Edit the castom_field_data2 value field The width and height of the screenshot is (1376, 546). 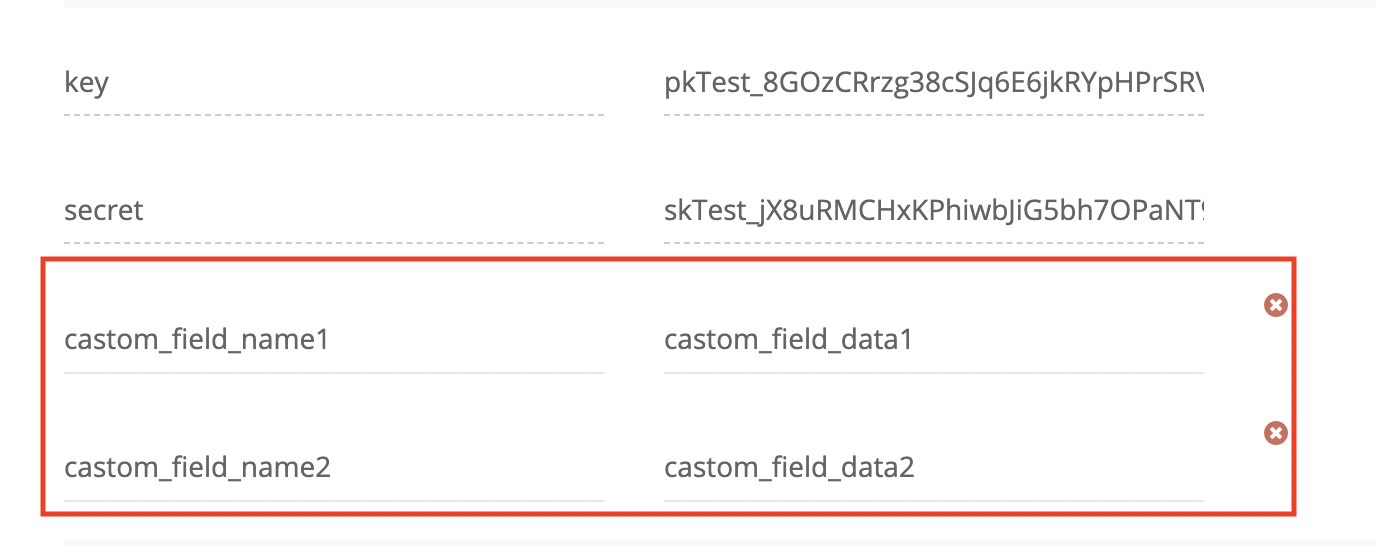pyautogui.click(x=934, y=468)
